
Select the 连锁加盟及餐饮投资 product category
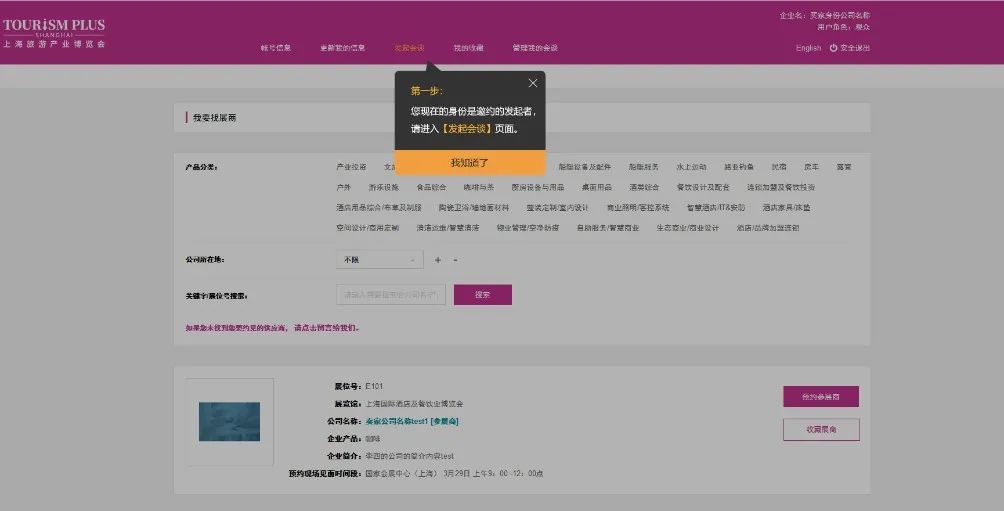click(781, 188)
